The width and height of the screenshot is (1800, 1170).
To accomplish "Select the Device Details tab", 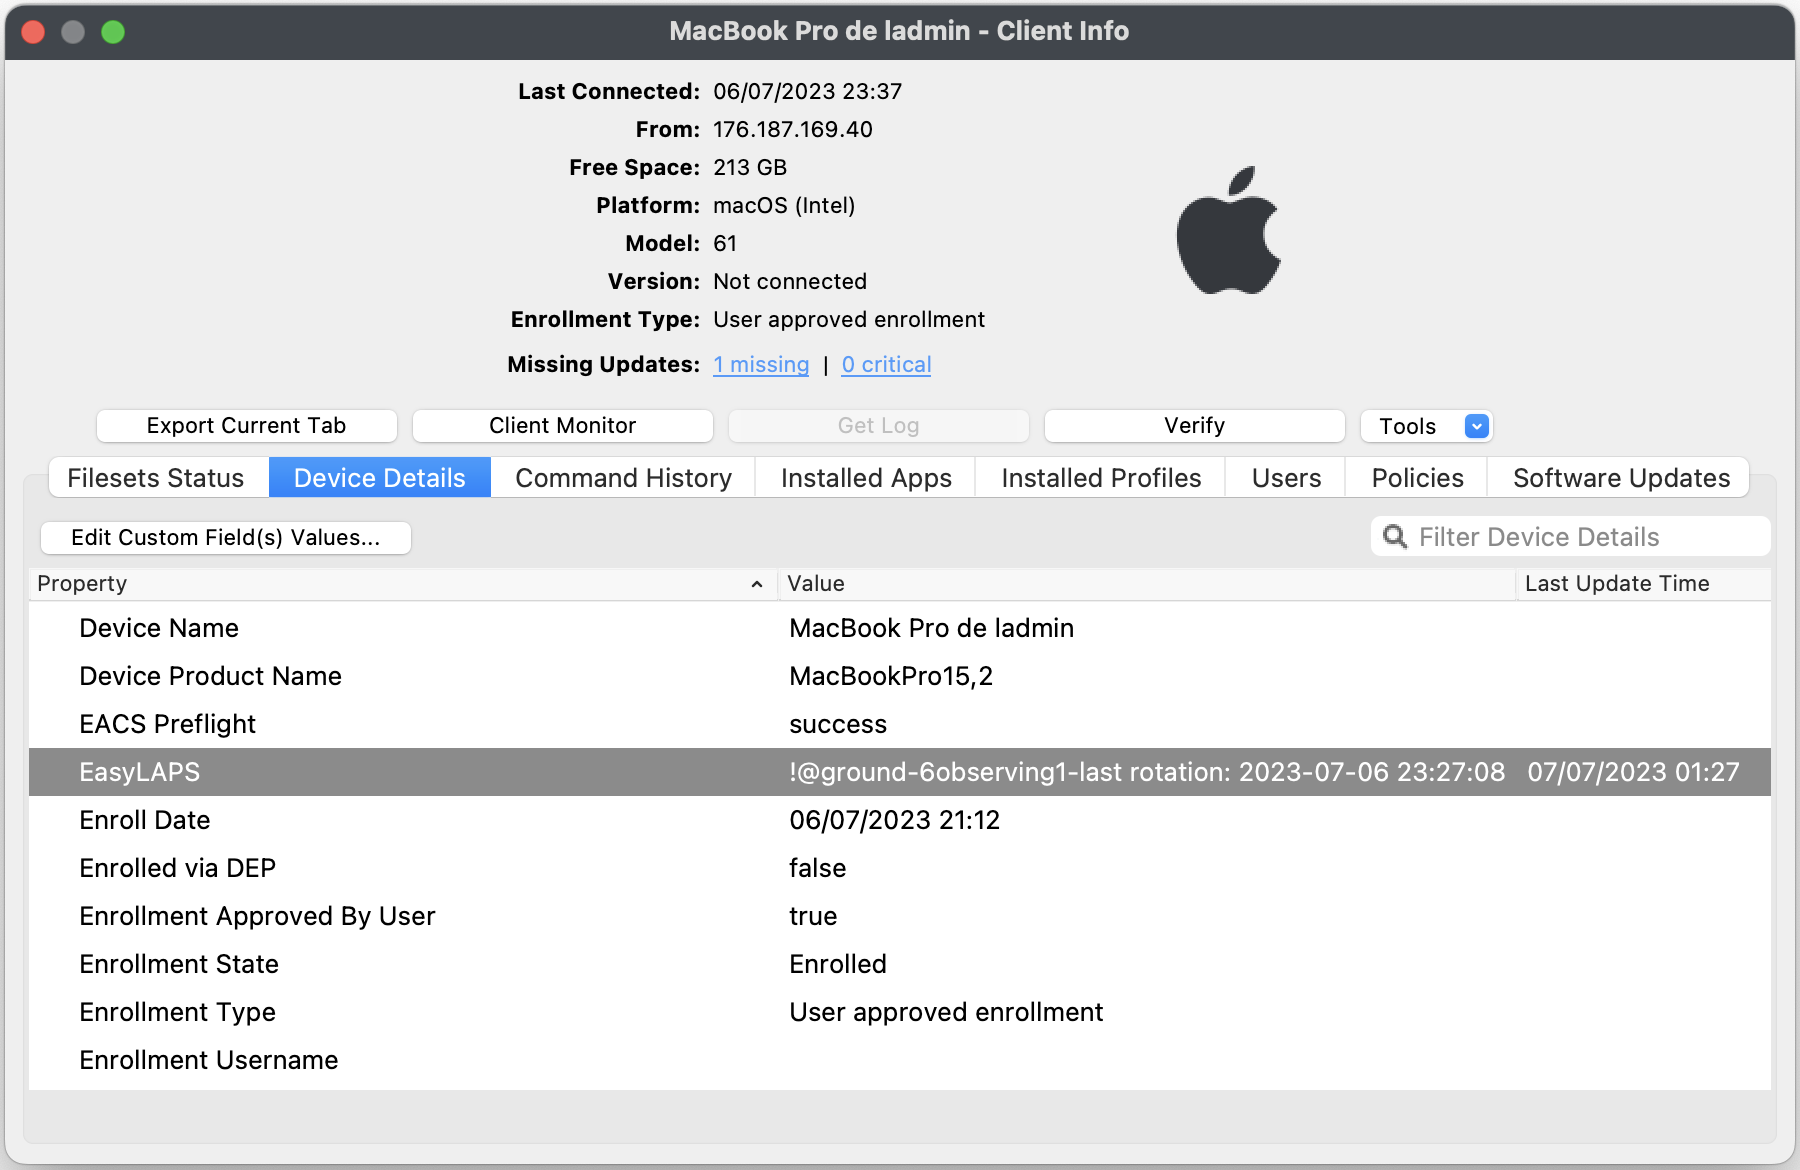I will (380, 478).
